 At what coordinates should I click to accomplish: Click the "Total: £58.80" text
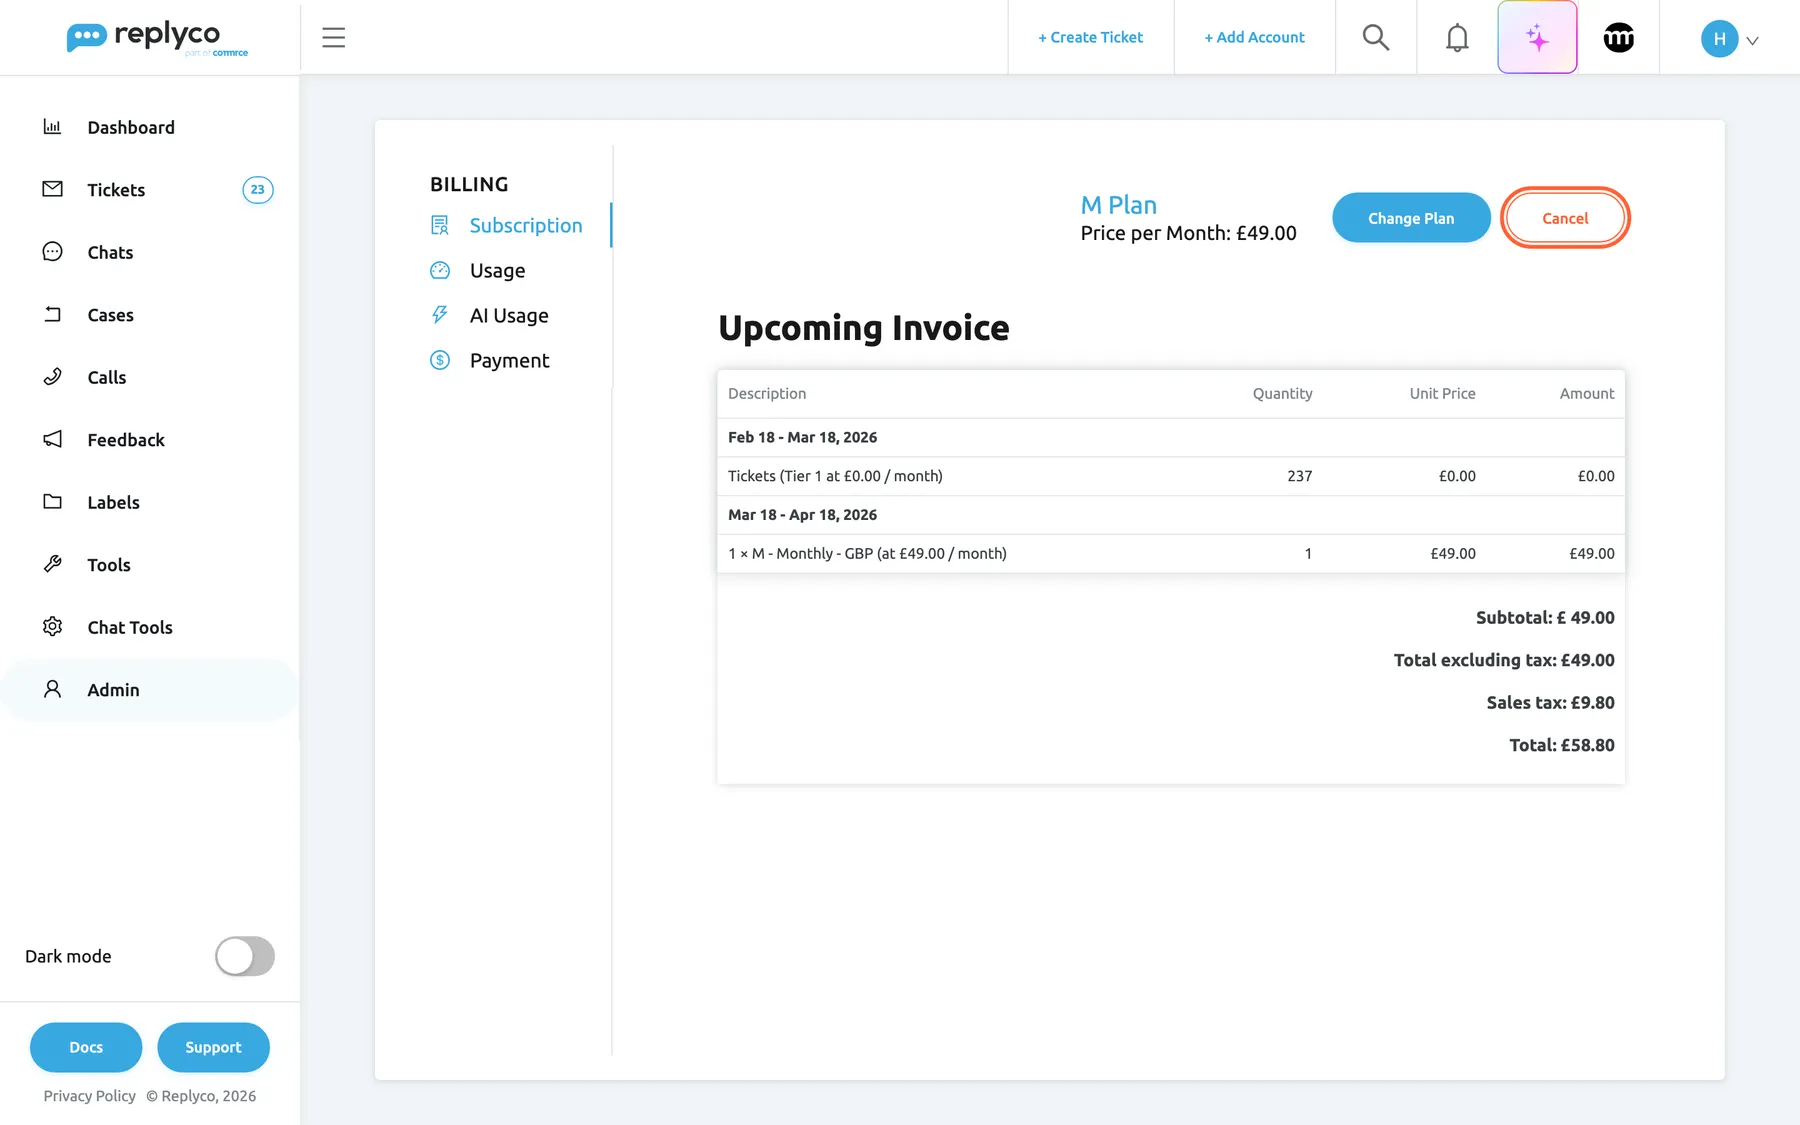coord(1561,745)
